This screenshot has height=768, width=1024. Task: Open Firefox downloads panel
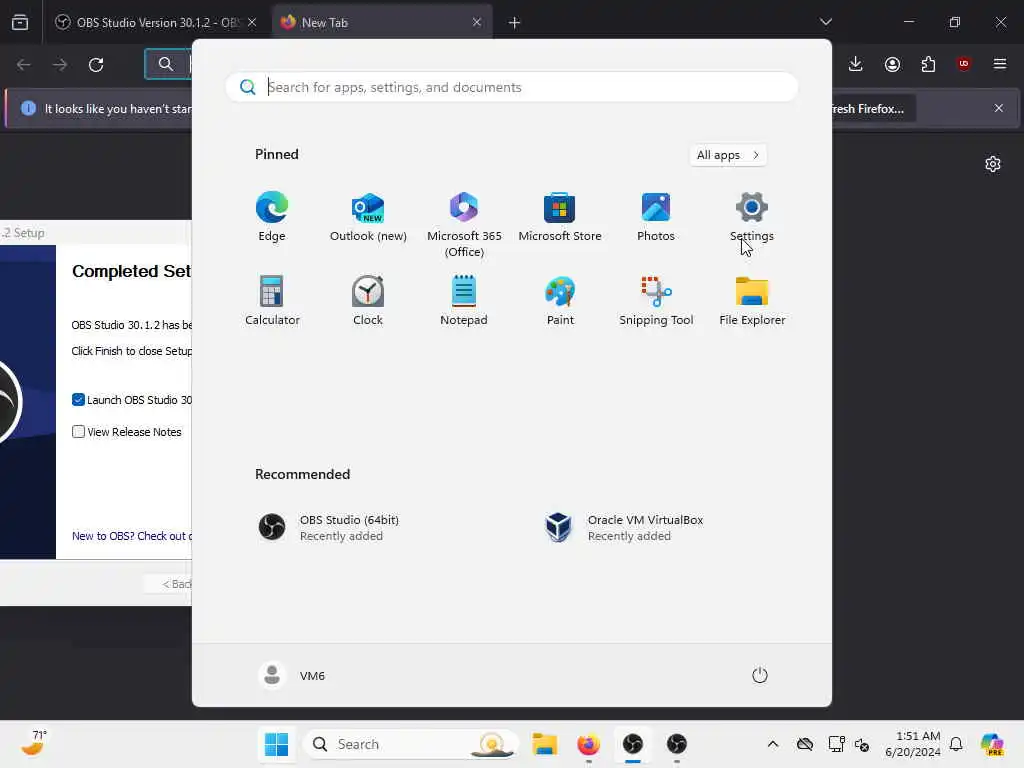[x=856, y=64]
